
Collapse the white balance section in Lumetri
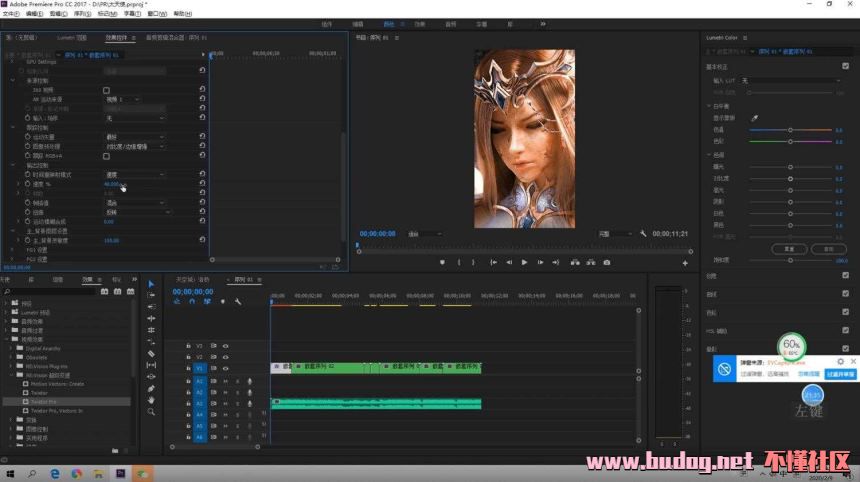tap(709, 106)
